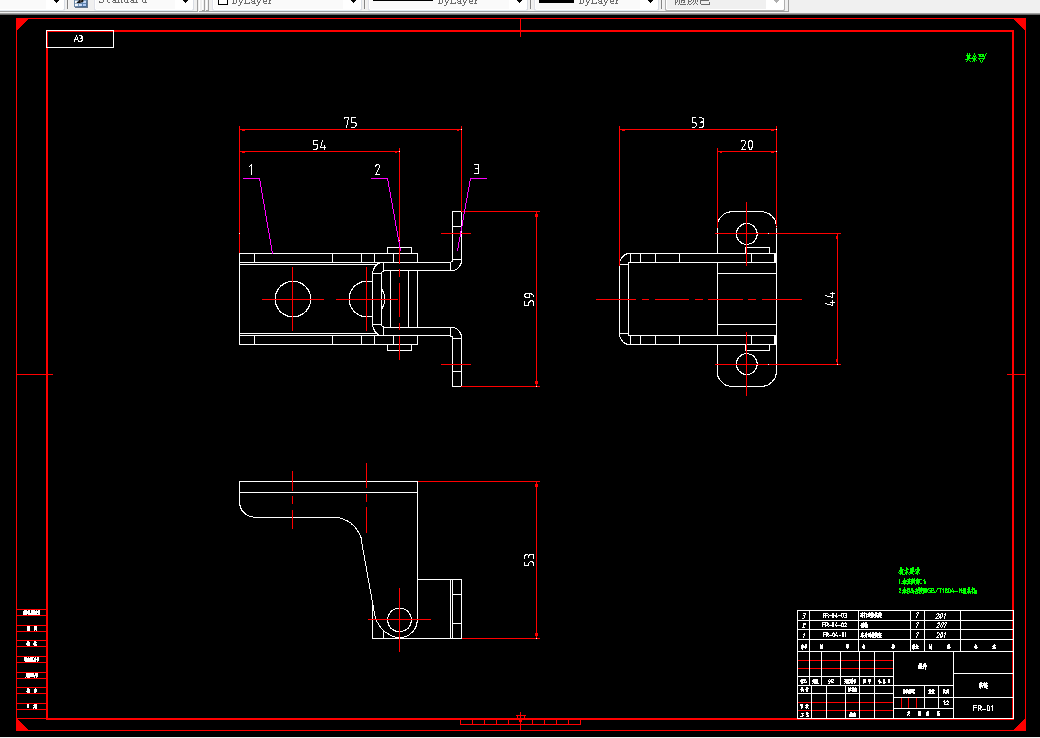Screen dimensions: 1040x738
Task: Select part balloon number 3
Action: click(476, 170)
